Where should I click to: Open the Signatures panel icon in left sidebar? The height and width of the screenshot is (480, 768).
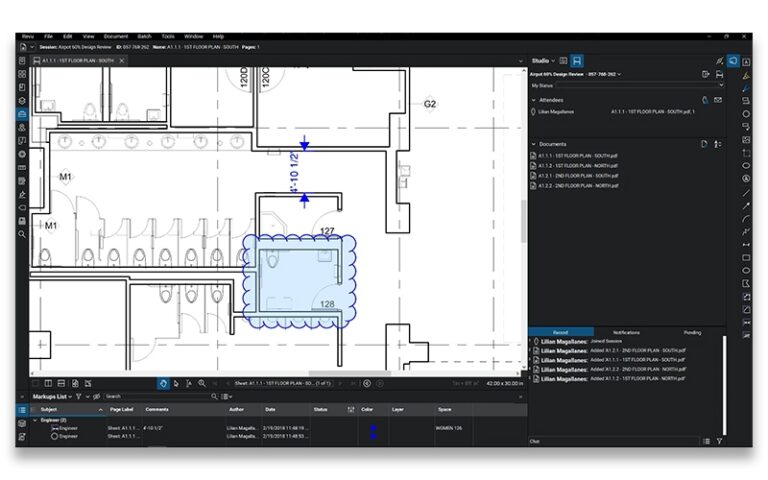22,194
